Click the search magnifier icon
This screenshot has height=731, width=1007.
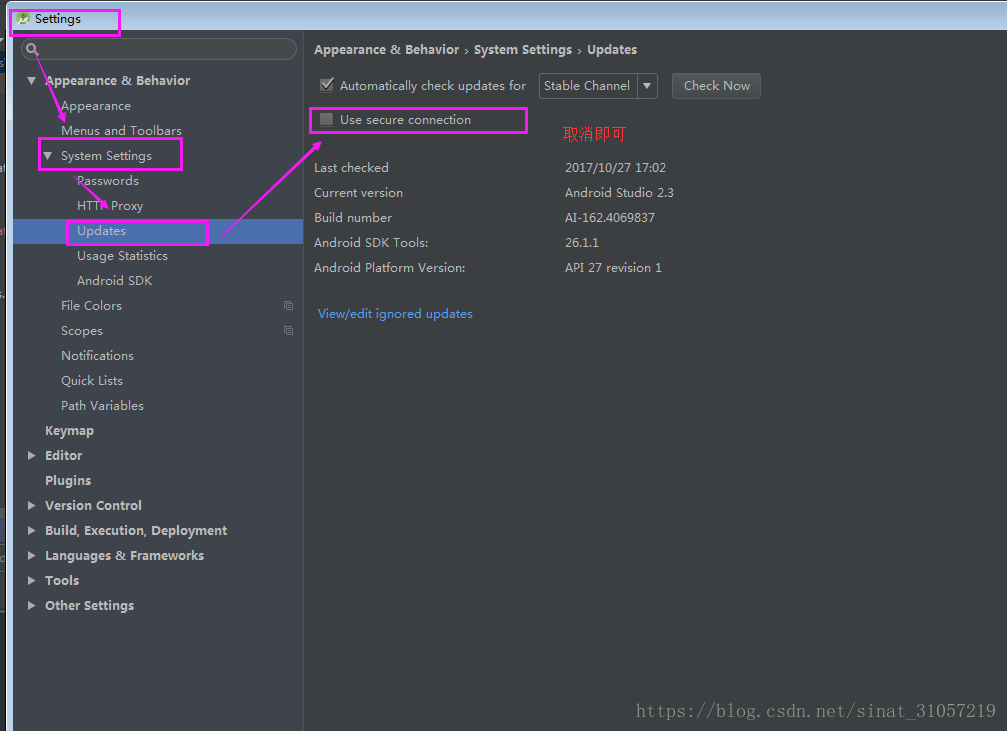31,49
